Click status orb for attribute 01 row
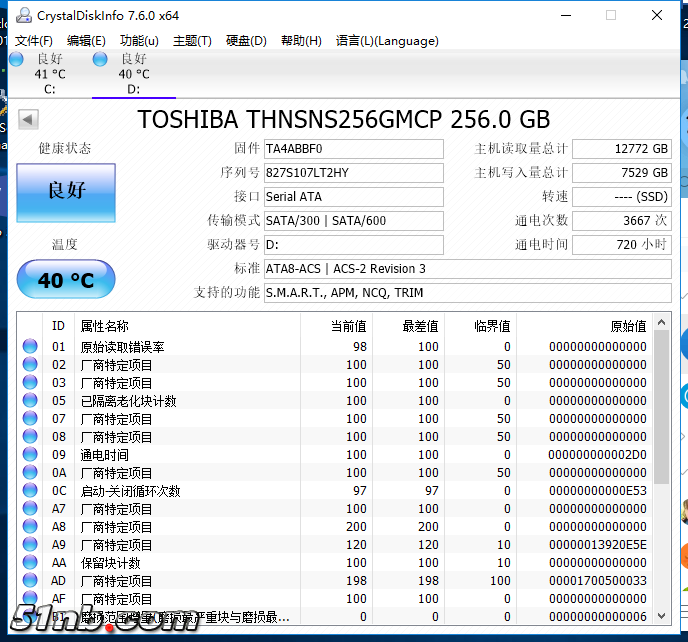 31,347
